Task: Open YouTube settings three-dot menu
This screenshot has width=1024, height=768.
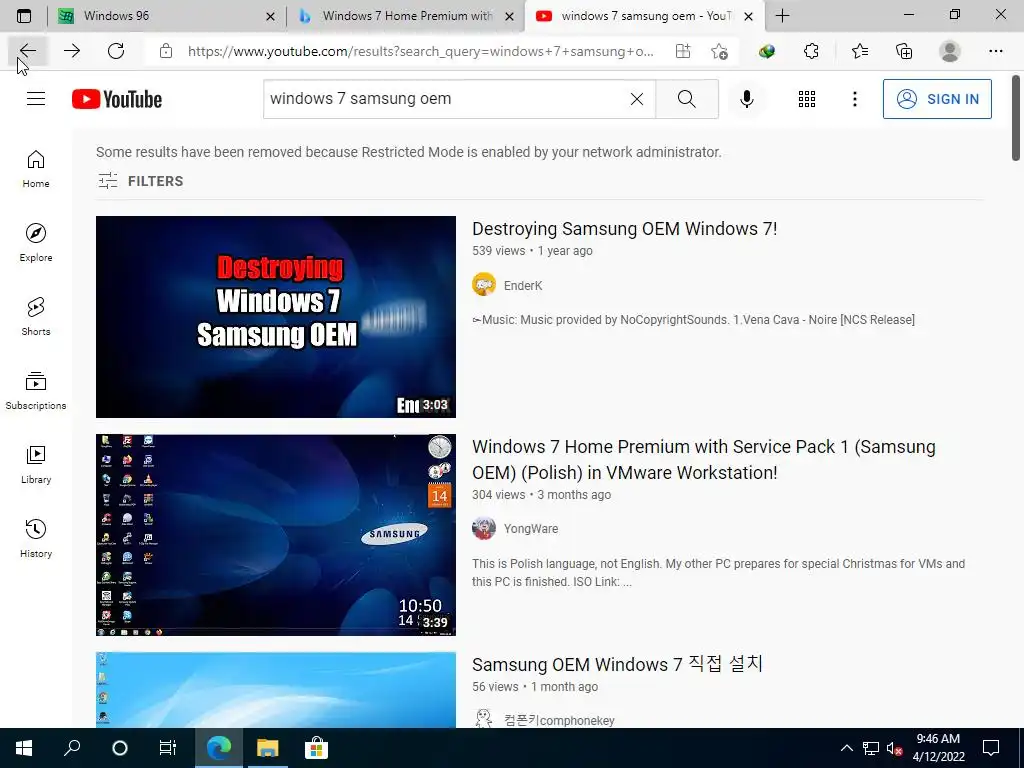Action: [x=854, y=99]
